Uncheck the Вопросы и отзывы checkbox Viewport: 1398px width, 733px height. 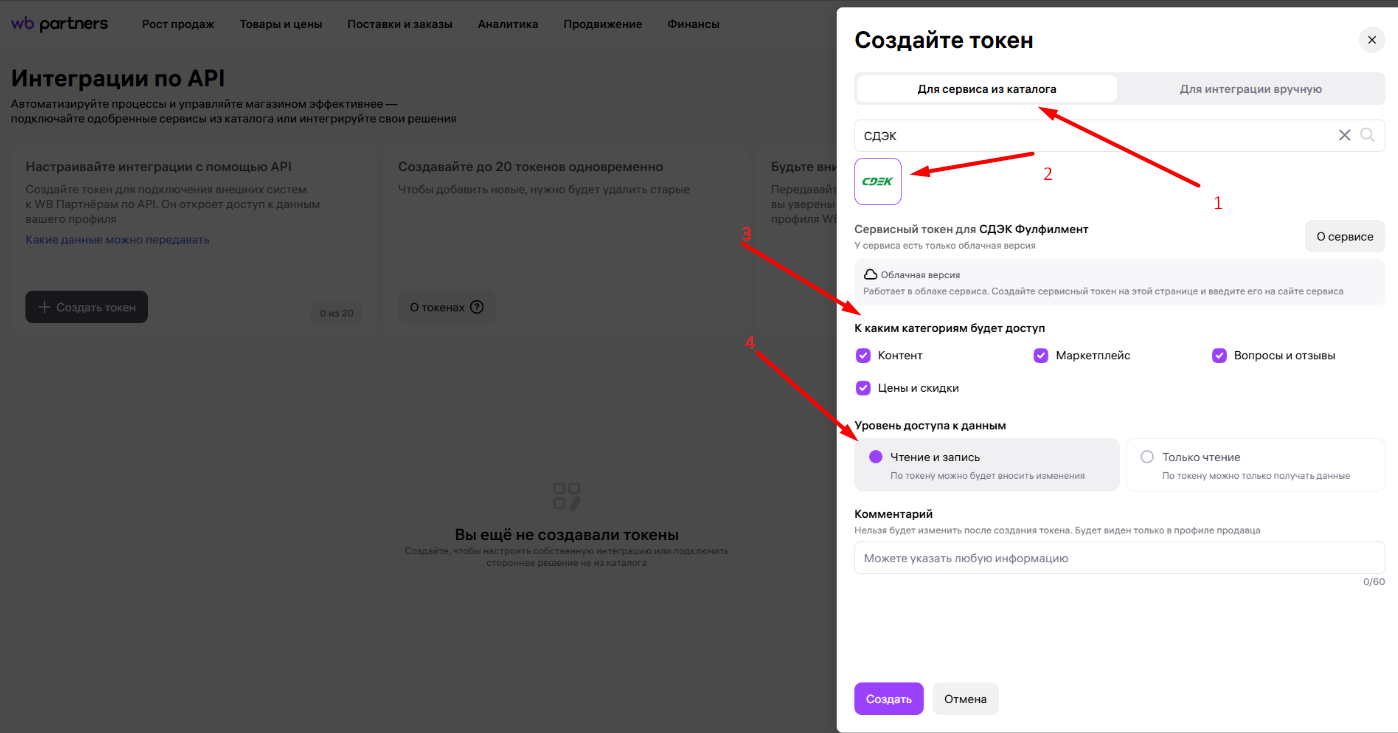[1219, 355]
